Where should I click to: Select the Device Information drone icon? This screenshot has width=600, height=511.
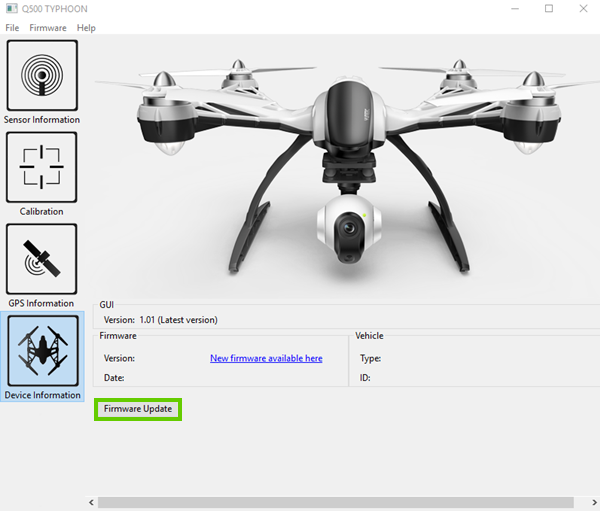pos(43,351)
